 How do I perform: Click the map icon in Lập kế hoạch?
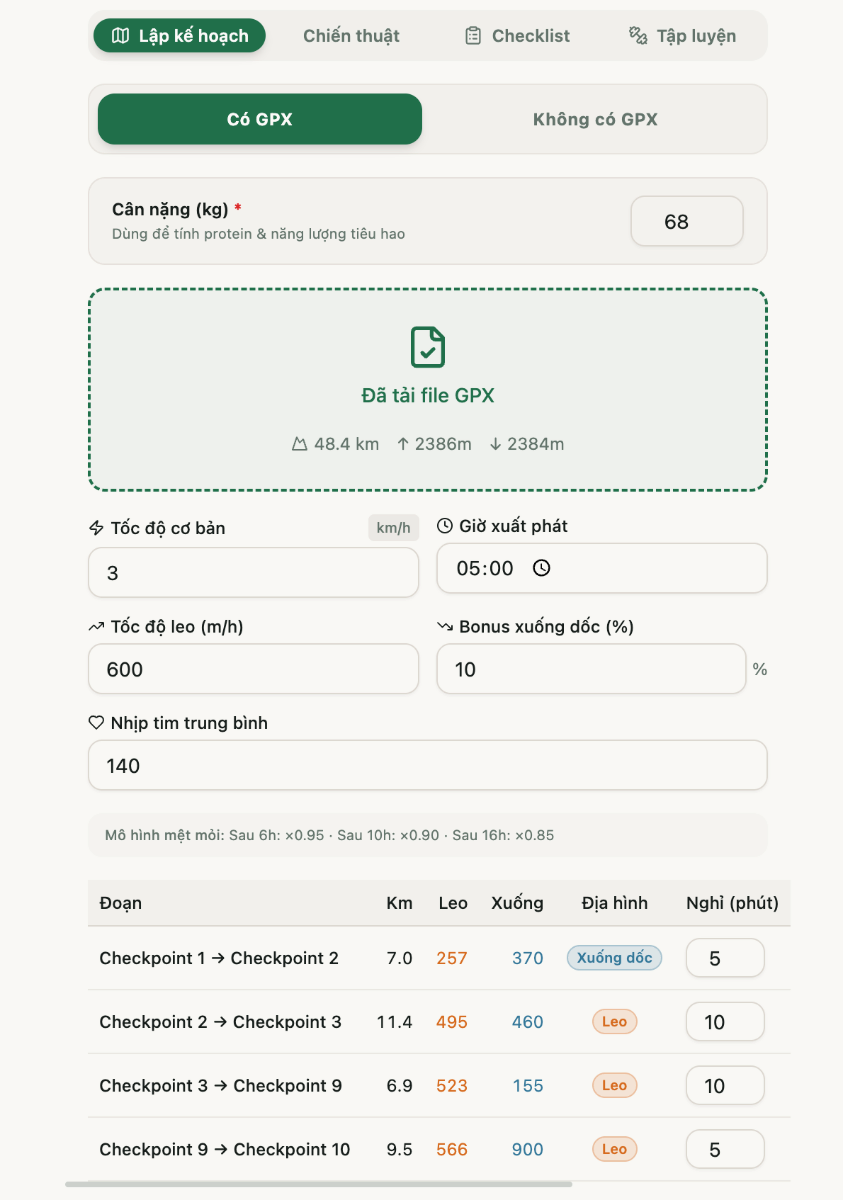[x=120, y=36]
